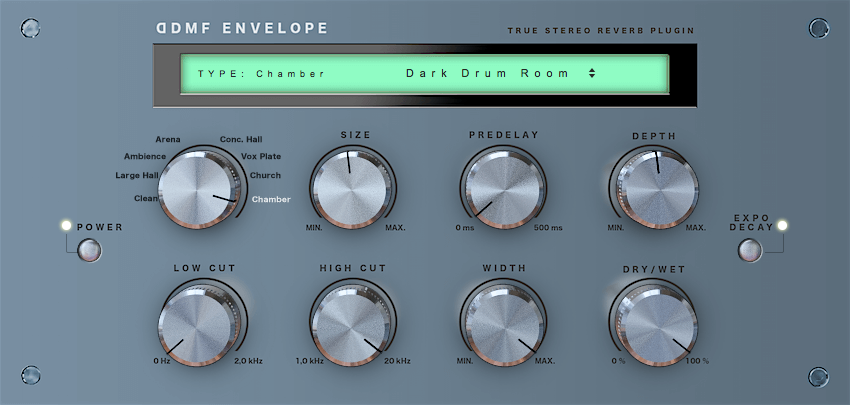Choose the Vox Plate reverb type
This screenshot has height=405, width=850.
pos(261,157)
